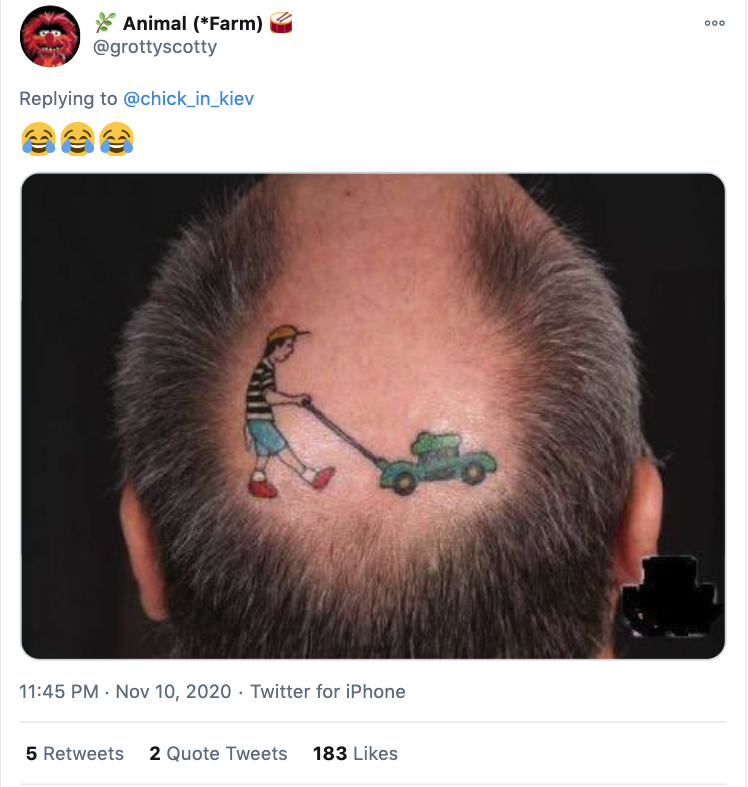This screenshot has width=748, height=787.
Task: Click the Twitter for iPhone source label
Action: pos(328,692)
